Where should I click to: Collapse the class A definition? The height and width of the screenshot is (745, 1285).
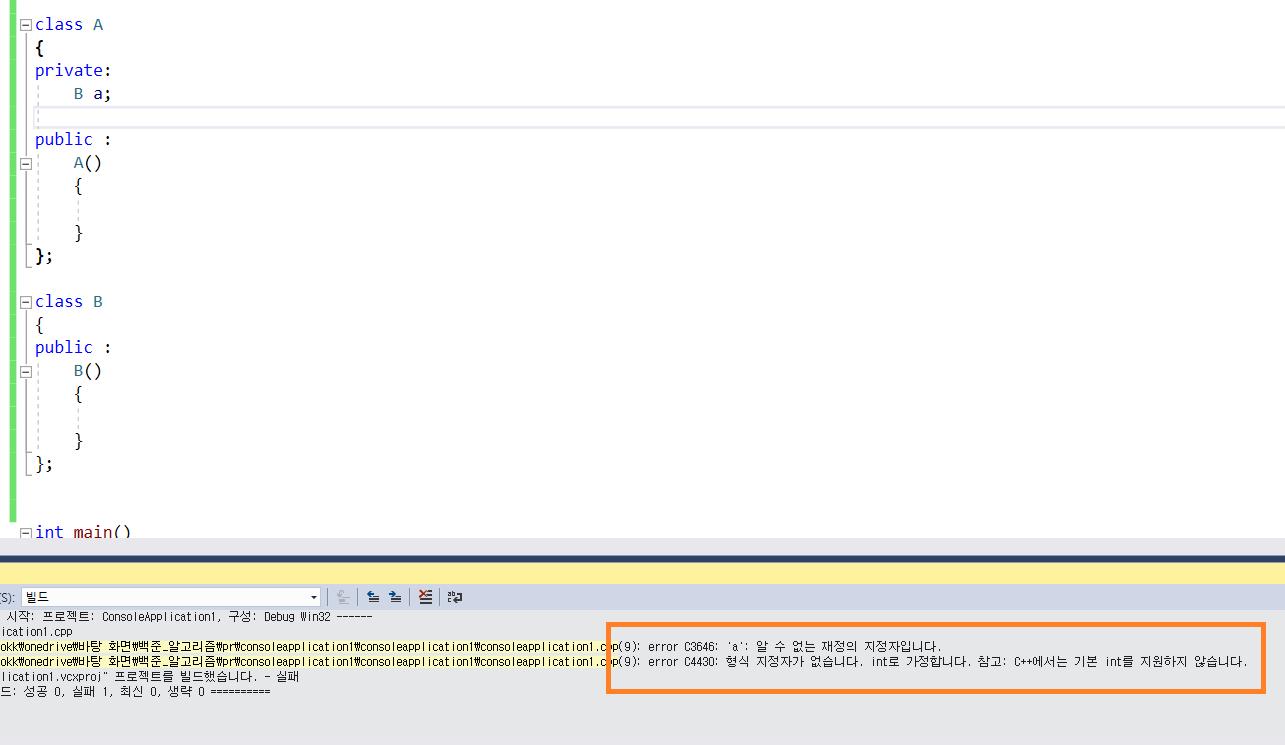click(26, 25)
